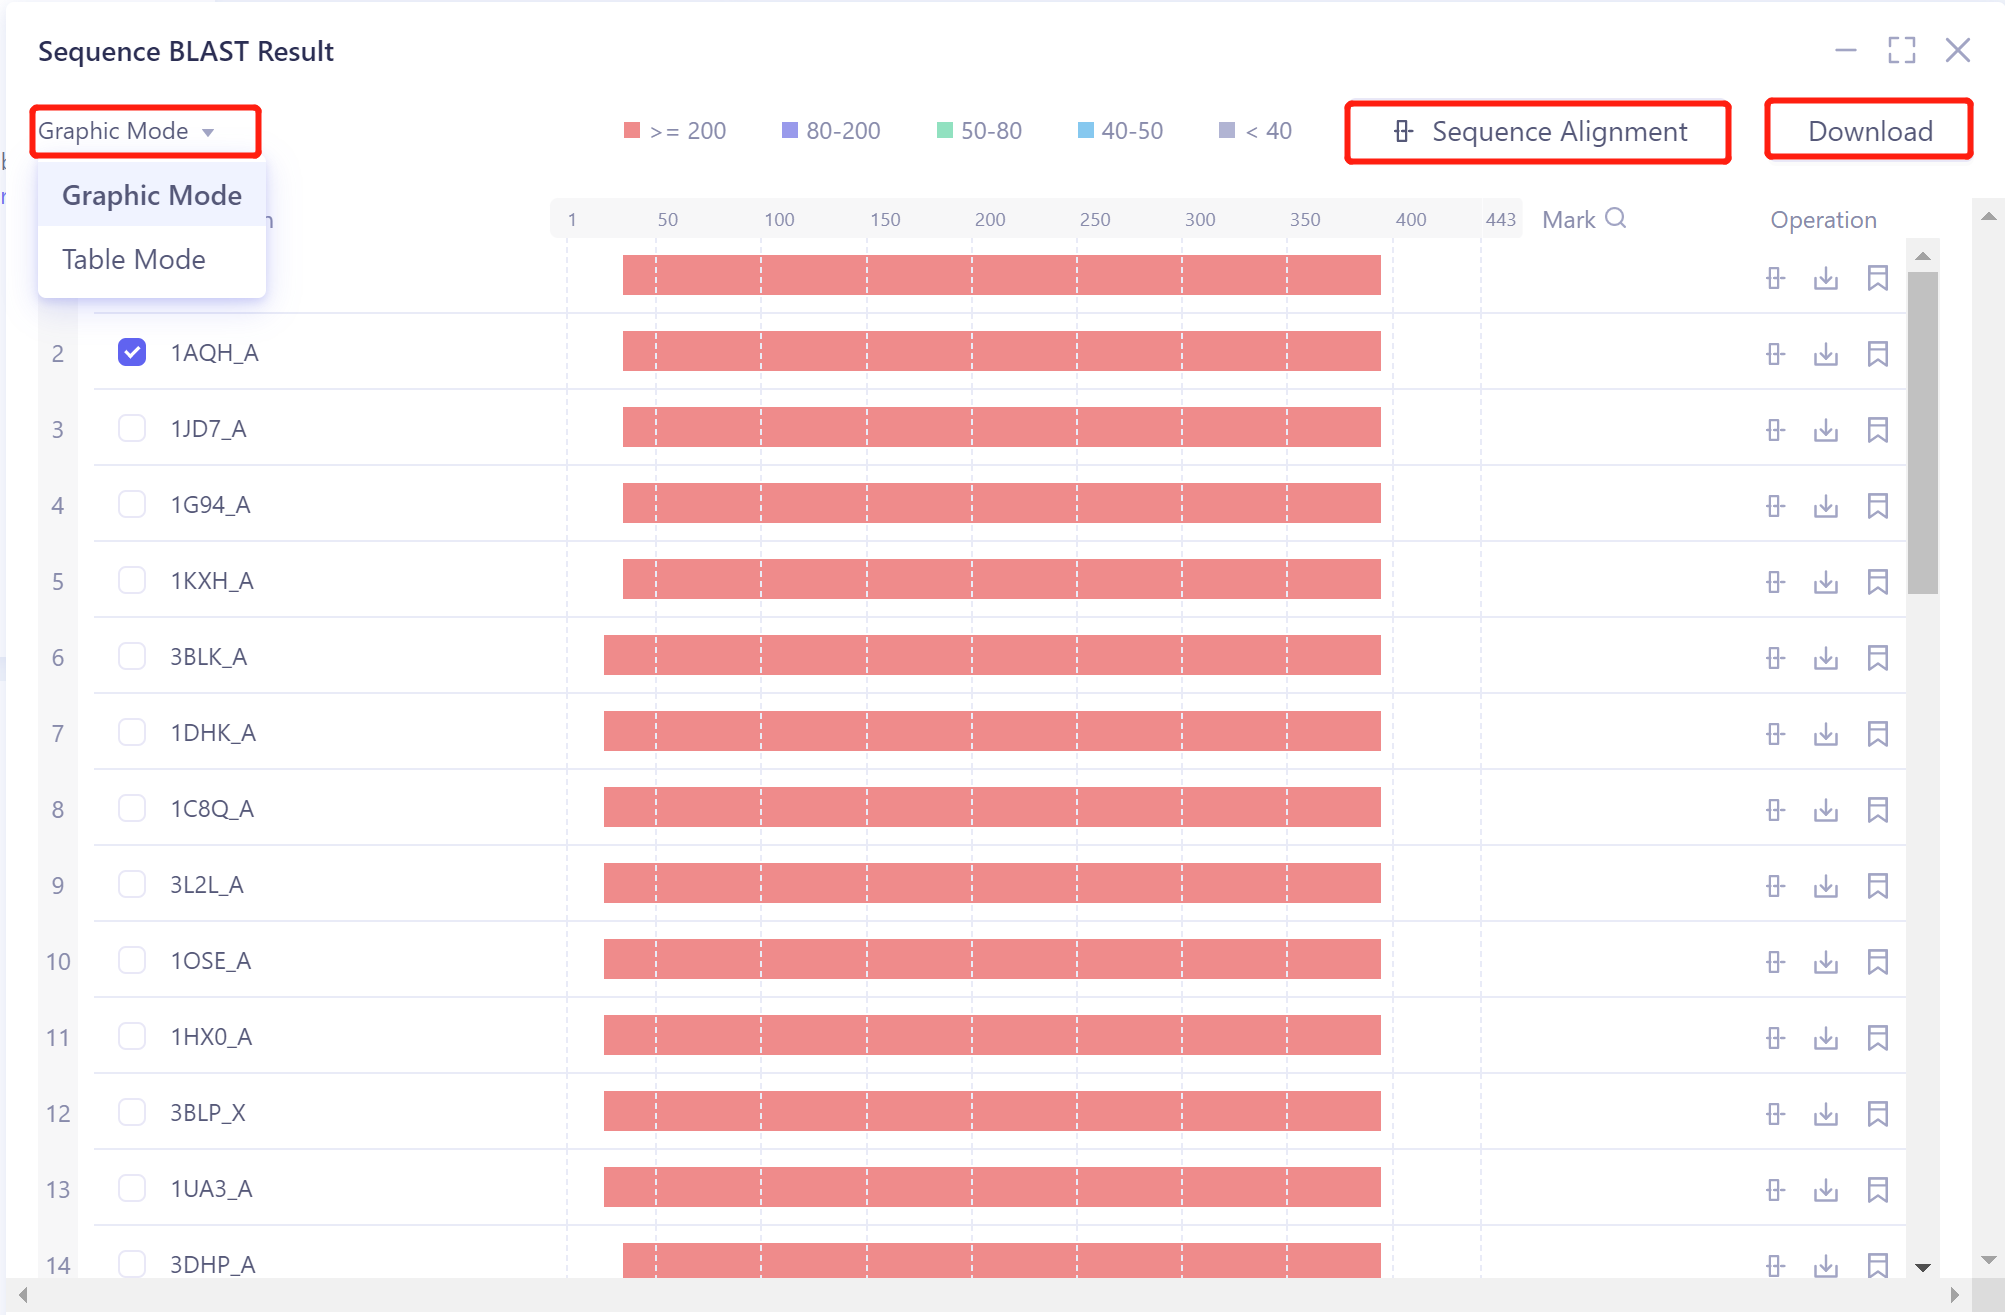Click the table scroll-down arrow
This screenshot has width=2005, height=1315.
[1922, 1267]
